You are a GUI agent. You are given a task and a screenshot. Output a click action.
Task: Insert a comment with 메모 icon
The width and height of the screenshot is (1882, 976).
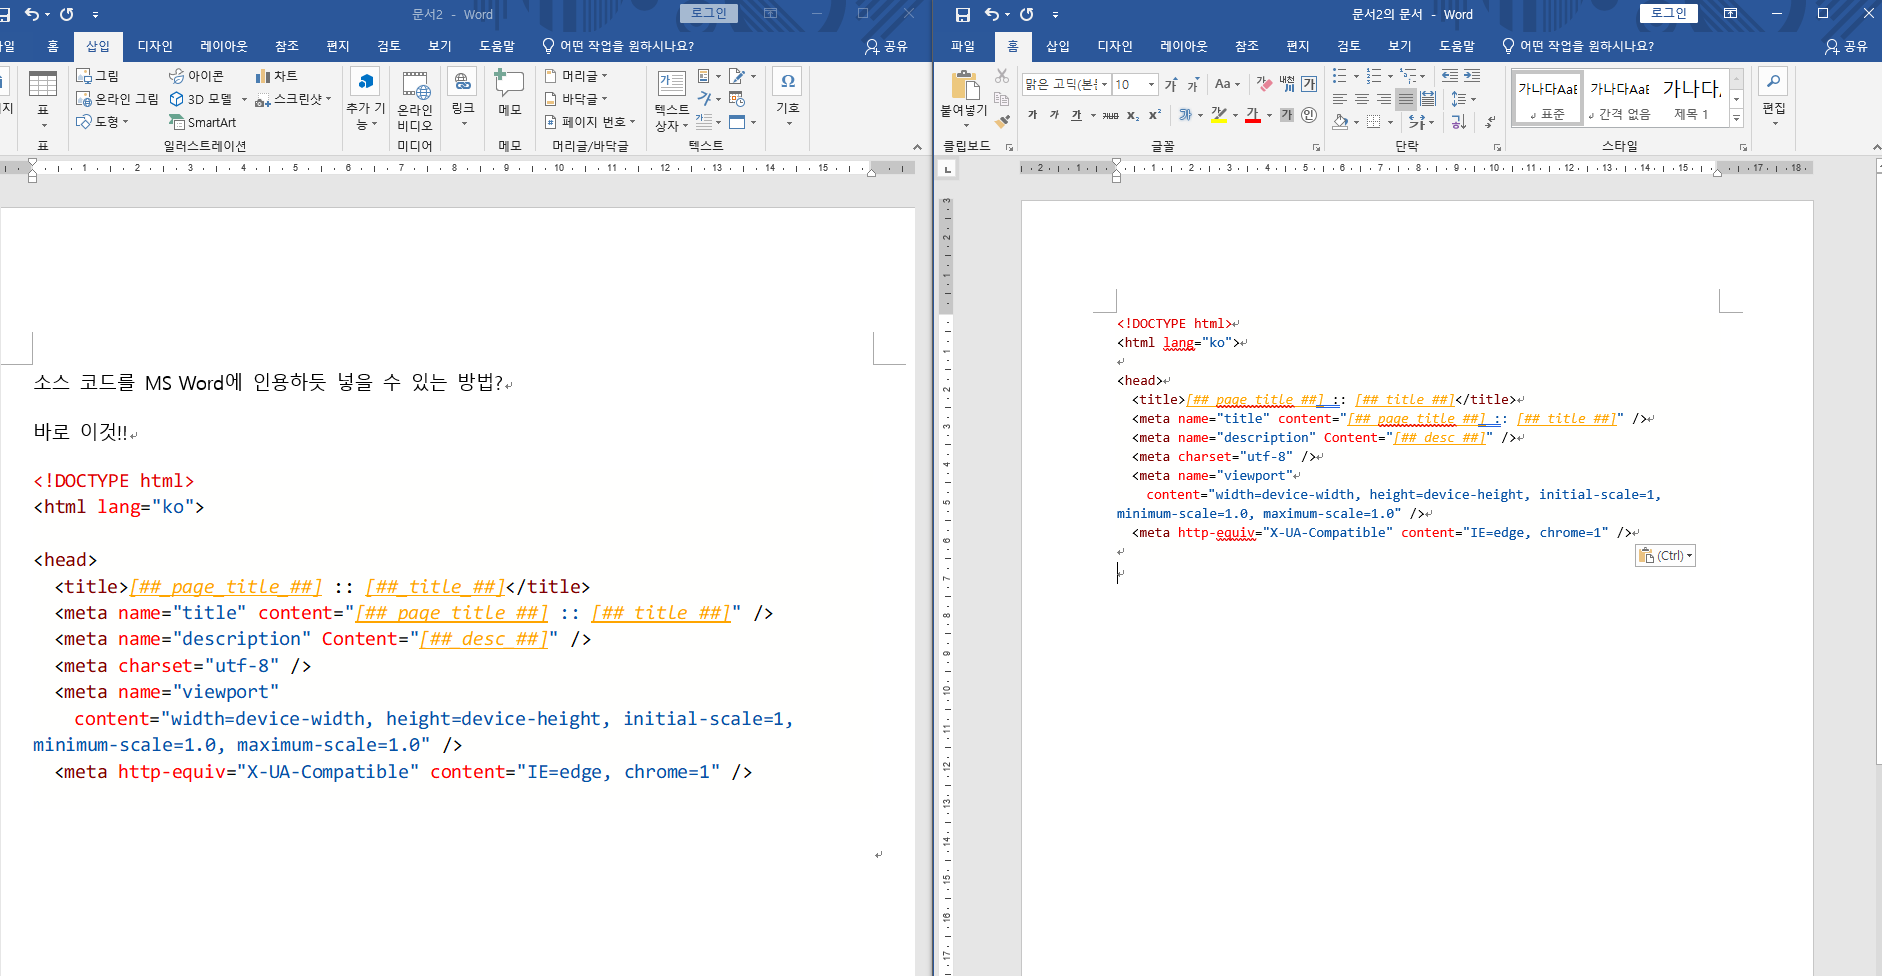pyautogui.click(x=509, y=92)
